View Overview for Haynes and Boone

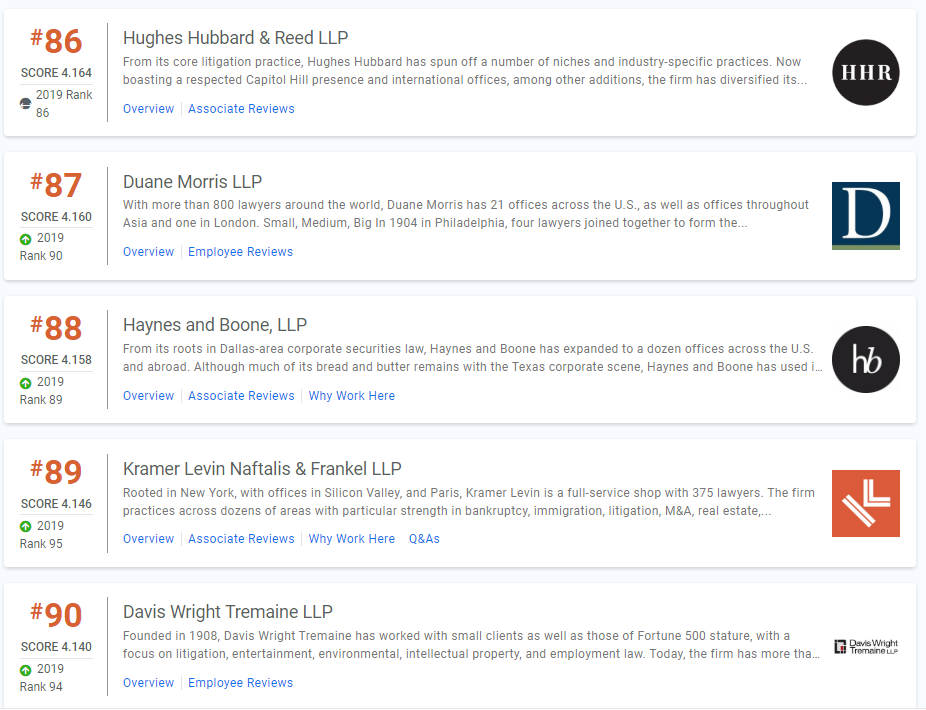[148, 396]
